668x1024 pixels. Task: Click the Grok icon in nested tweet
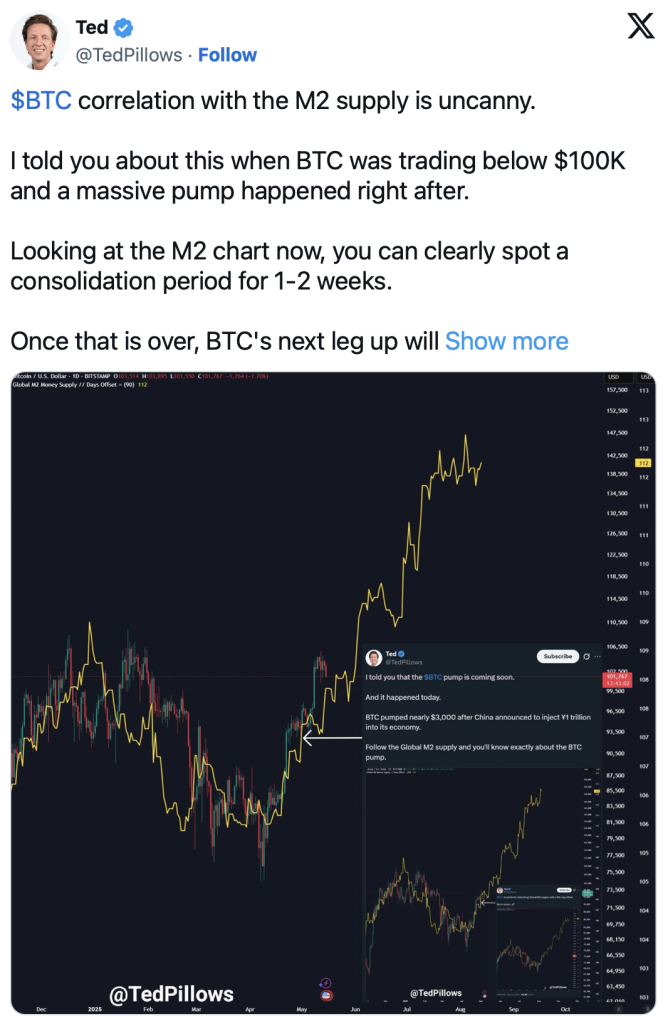[x=586, y=656]
